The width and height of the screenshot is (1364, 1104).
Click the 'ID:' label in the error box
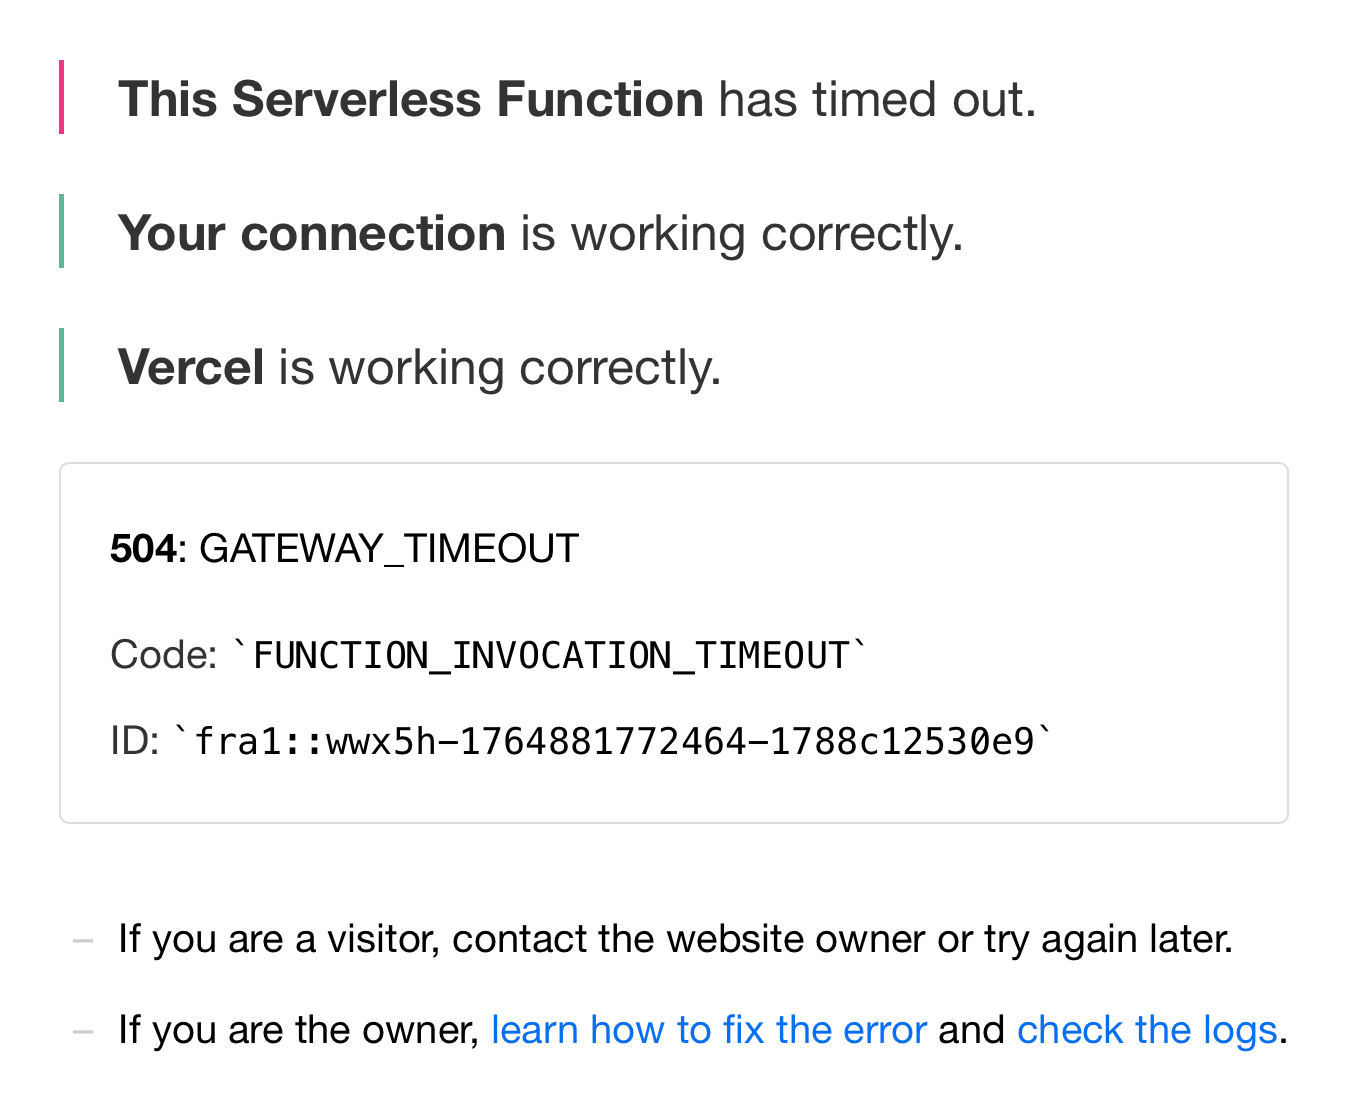134,741
